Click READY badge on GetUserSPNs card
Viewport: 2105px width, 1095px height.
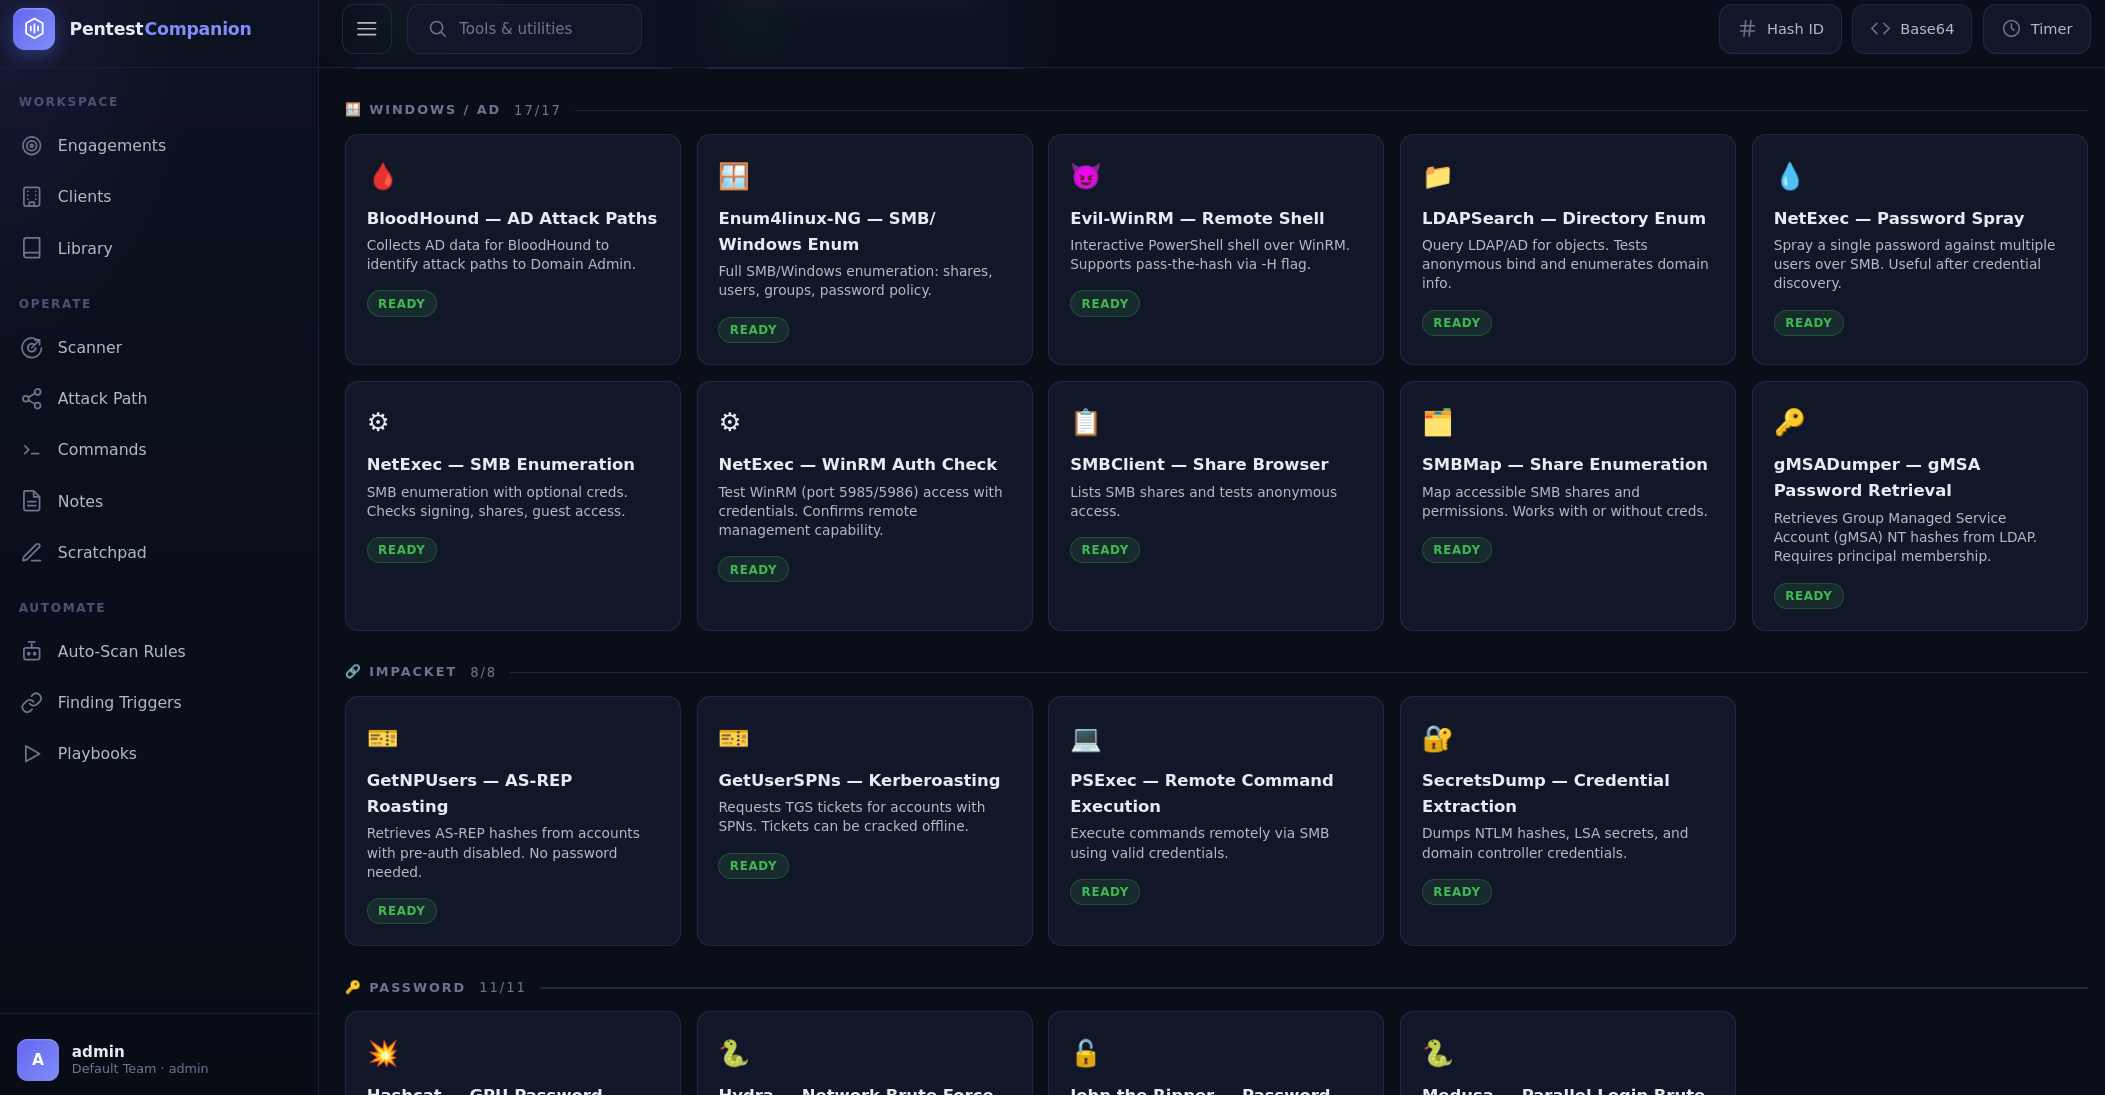(753, 866)
